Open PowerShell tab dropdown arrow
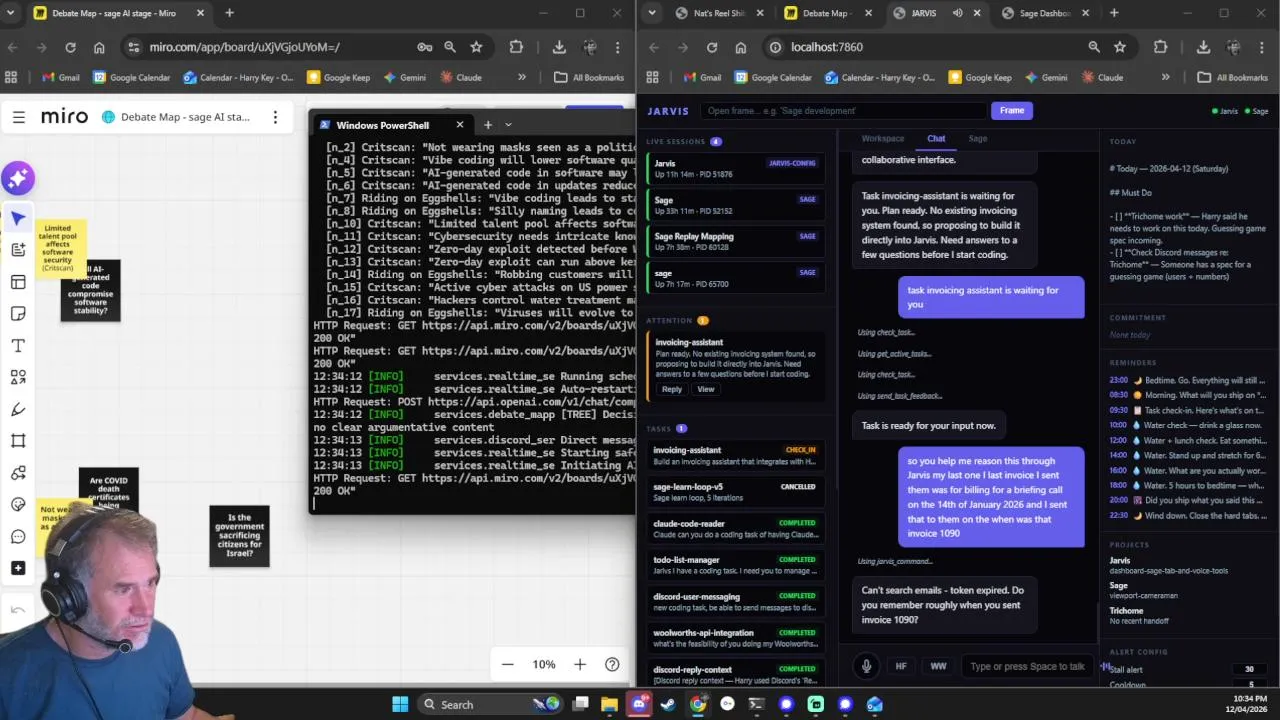Image resolution: width=1280 pixels, height=720 pixels. (x=508, y=125)
